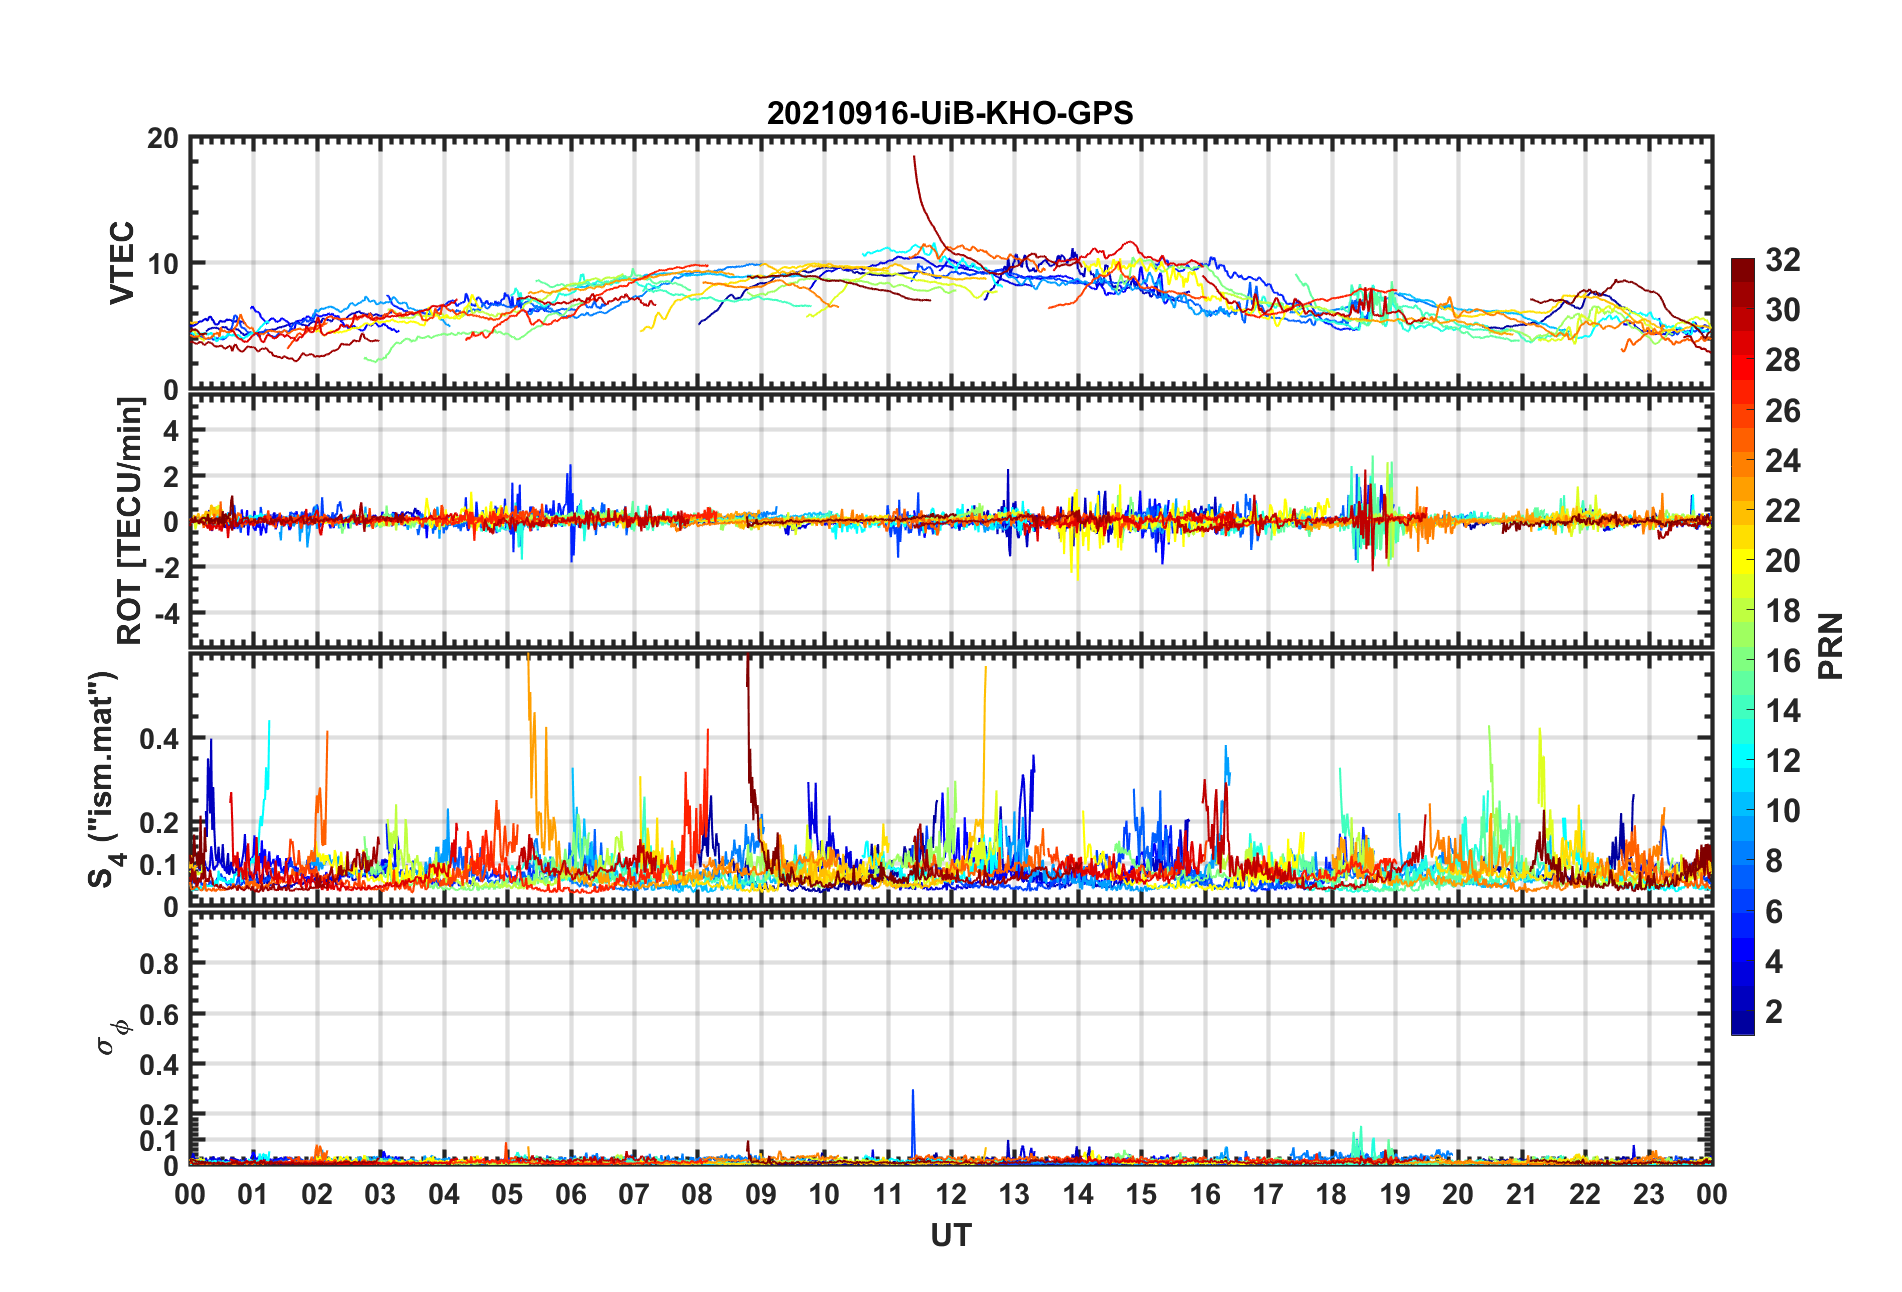Click the VTEC axis label

pyautogui.click(x=122, y=263)
